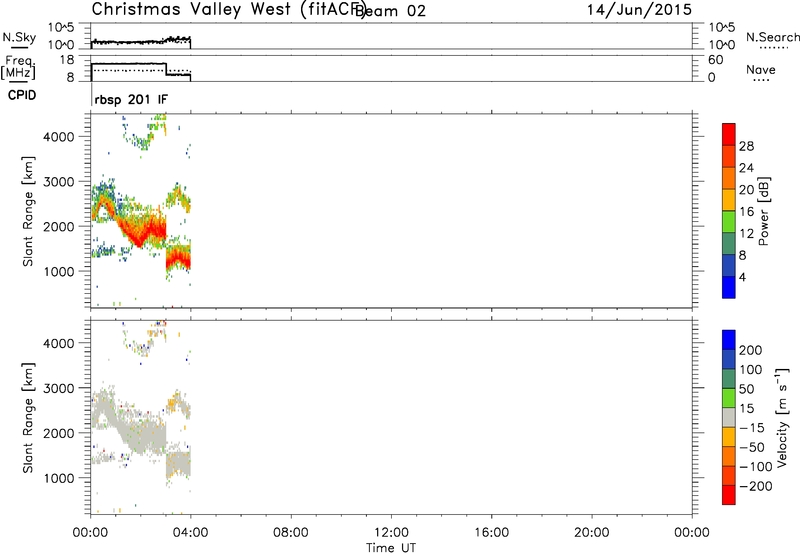Click the '08:00' time axis label
Image resolution: width=800 pixels, height=554 pixels.
coord(291,533)
